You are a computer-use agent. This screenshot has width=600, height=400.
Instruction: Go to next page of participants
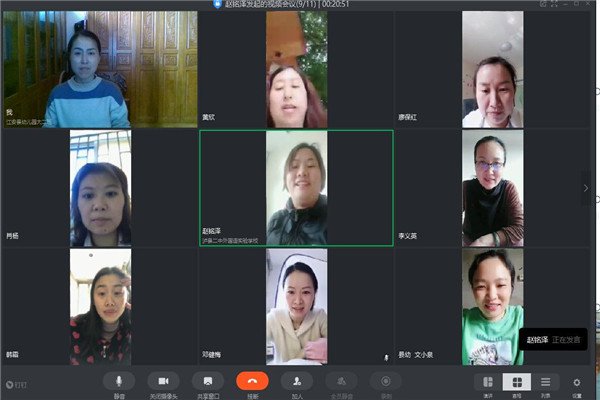[x=586, y=188]
